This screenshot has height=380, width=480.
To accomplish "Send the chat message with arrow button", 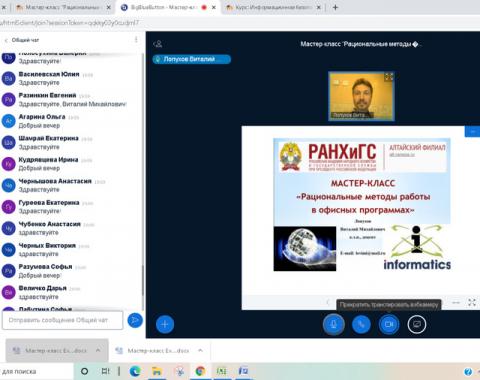I will click(135, 320).
